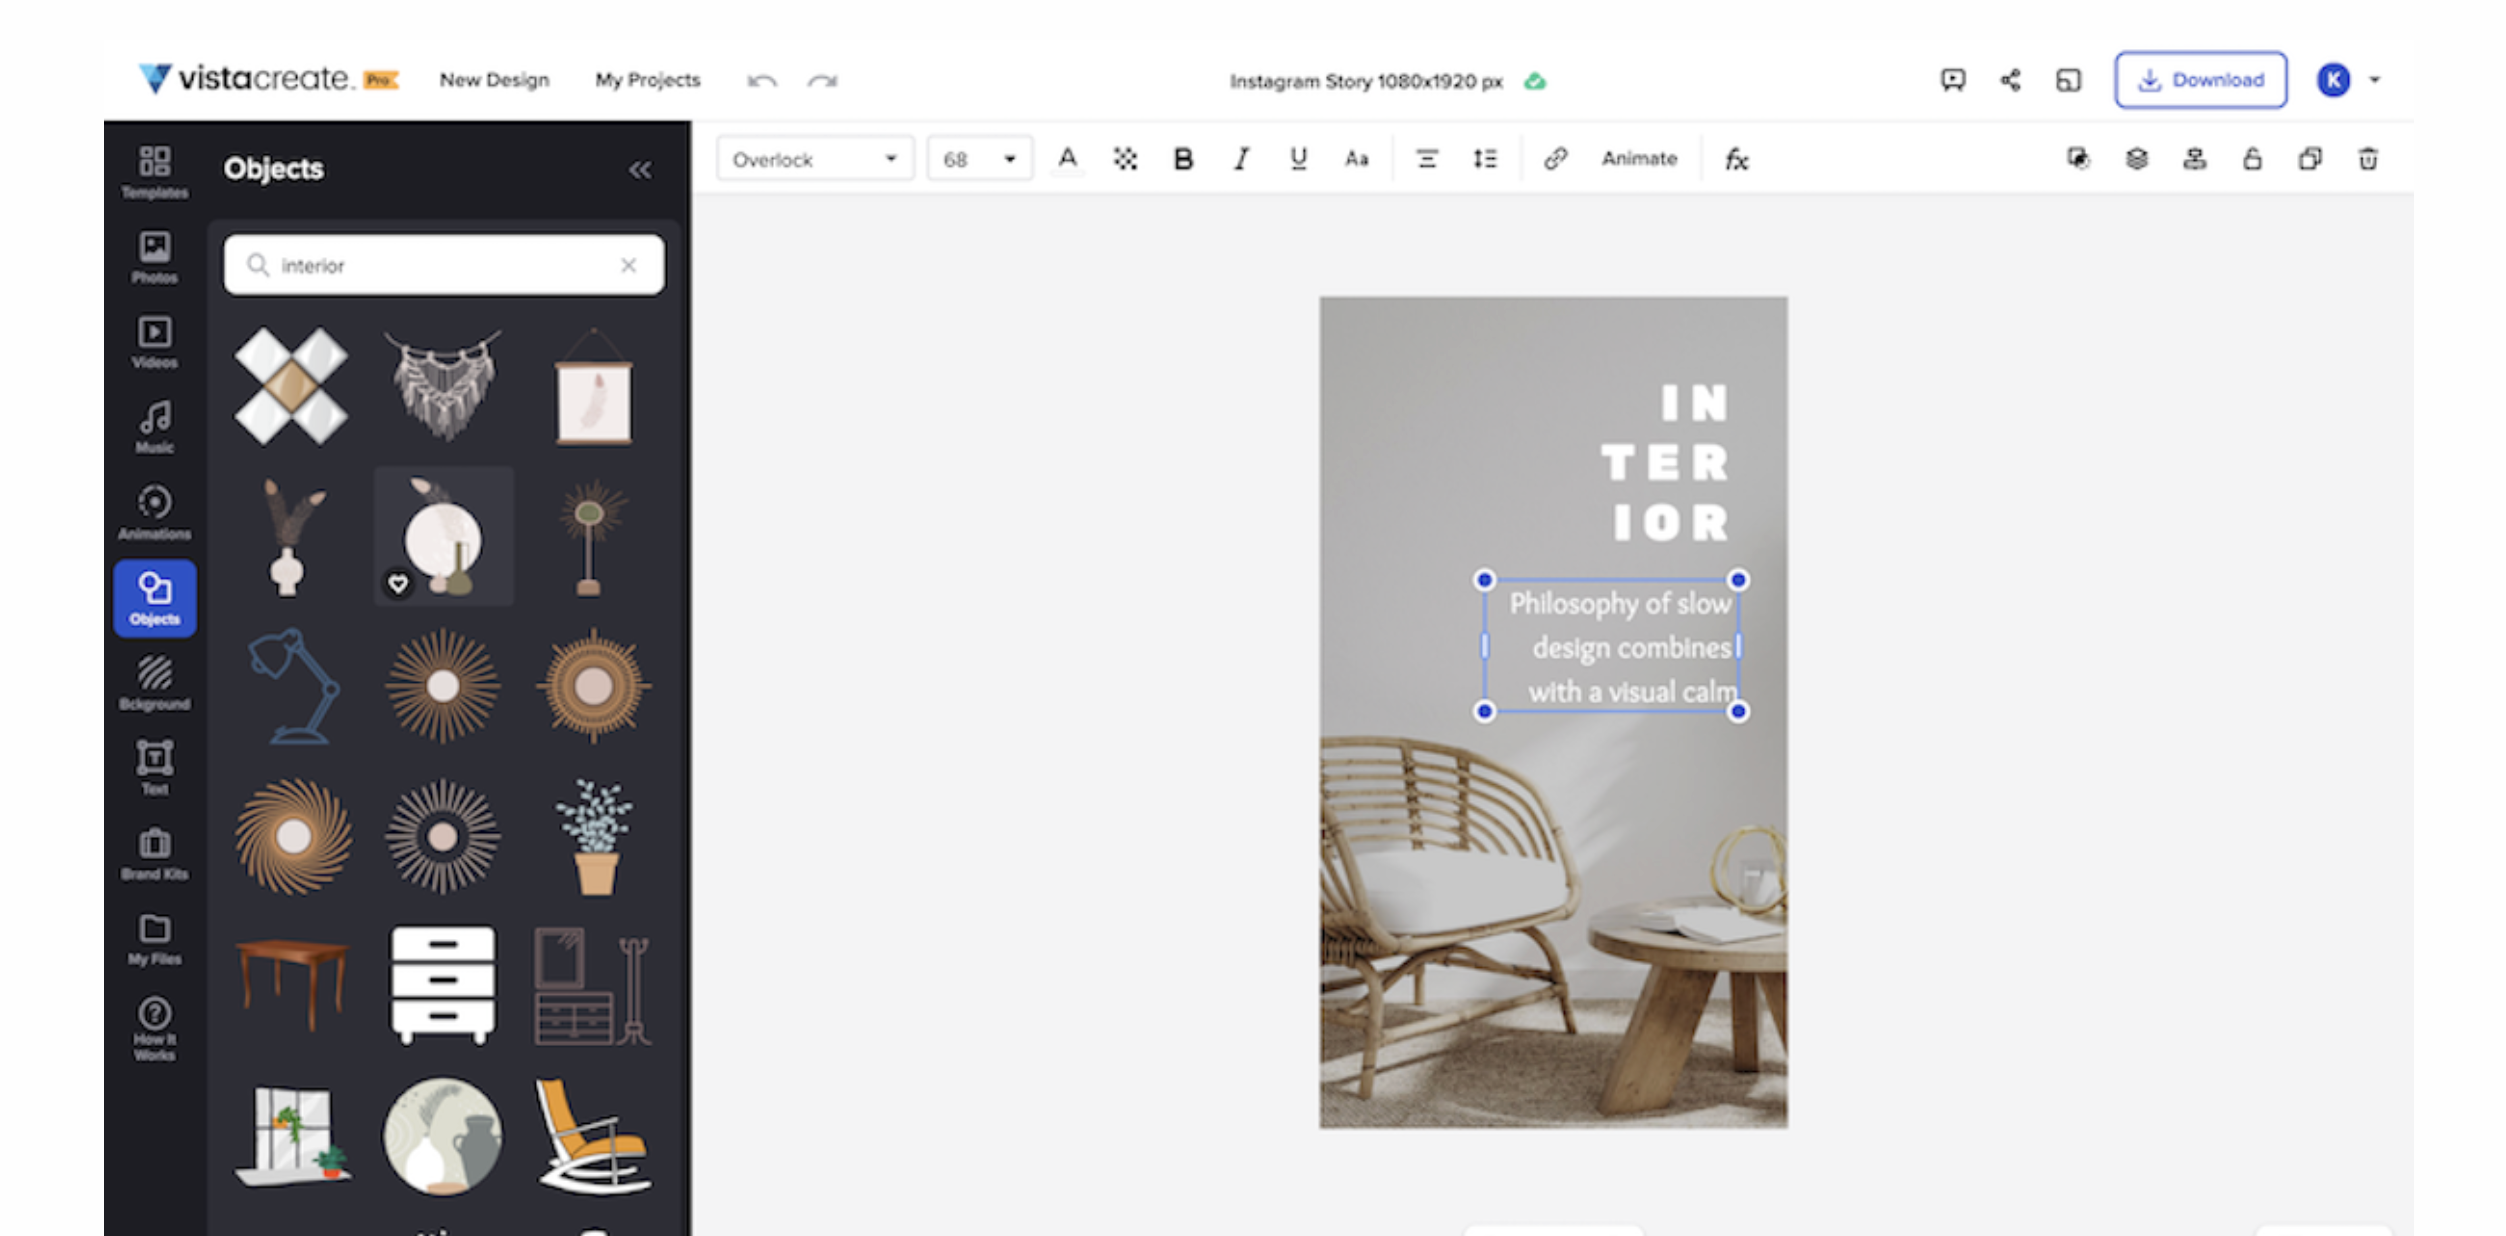Click the share icon in header
Screen dimensions: 2506x1236
pyautogui.click(x=2010, y=80)
